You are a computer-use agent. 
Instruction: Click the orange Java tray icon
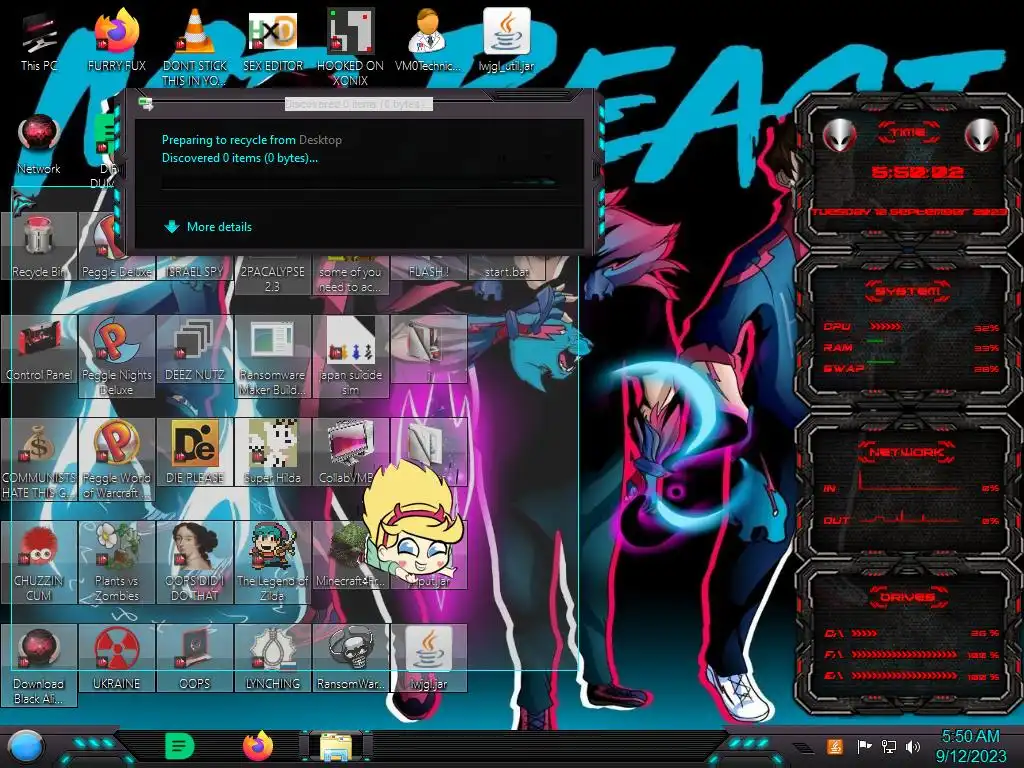835,746
